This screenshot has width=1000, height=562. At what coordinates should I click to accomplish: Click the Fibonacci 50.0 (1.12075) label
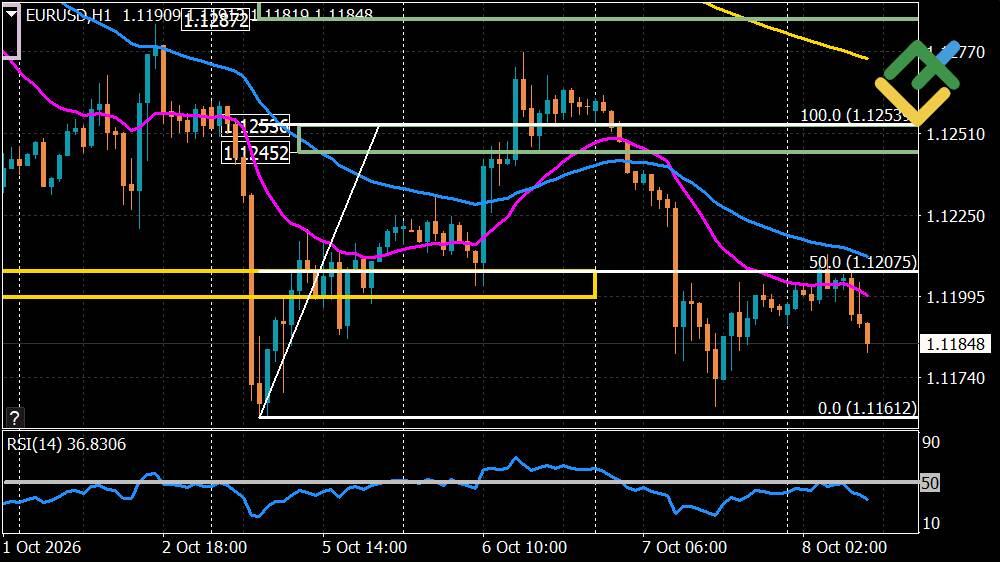pyautogui.click(x=863, y=262)
